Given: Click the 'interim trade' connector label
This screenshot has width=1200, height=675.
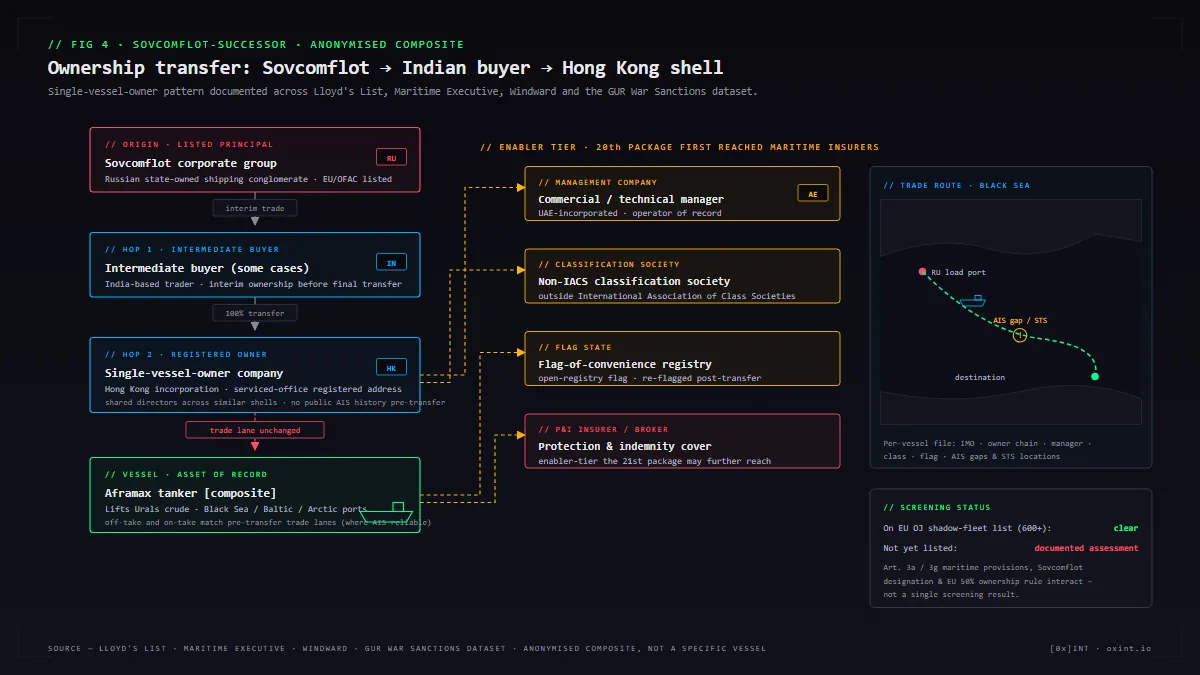Looking at the screenshot, I should [x=254, y=208].
